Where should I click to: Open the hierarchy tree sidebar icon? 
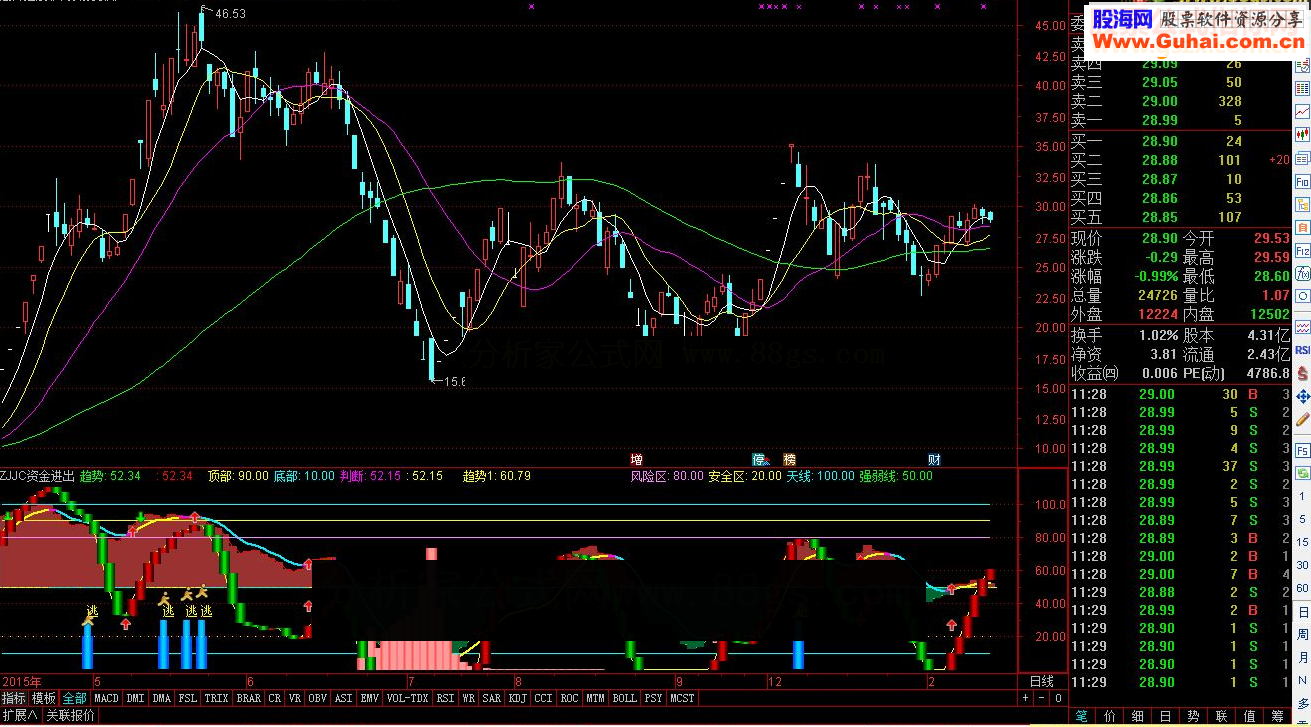[1302, 204]
